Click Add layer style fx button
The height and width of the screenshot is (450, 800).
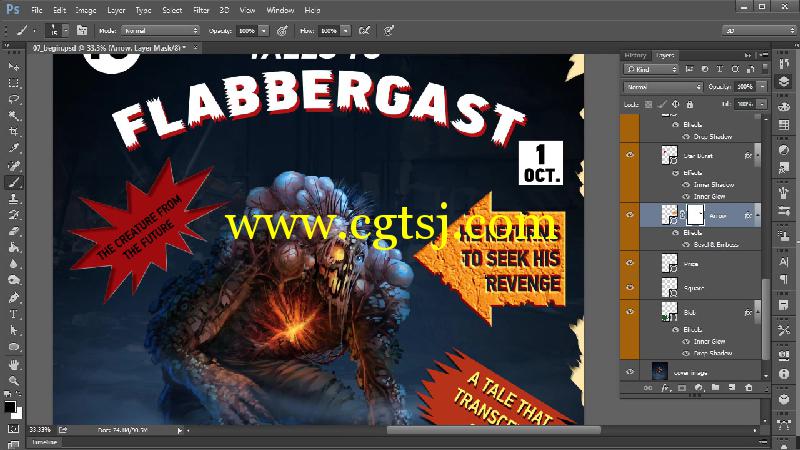click(x=665, y=388)
